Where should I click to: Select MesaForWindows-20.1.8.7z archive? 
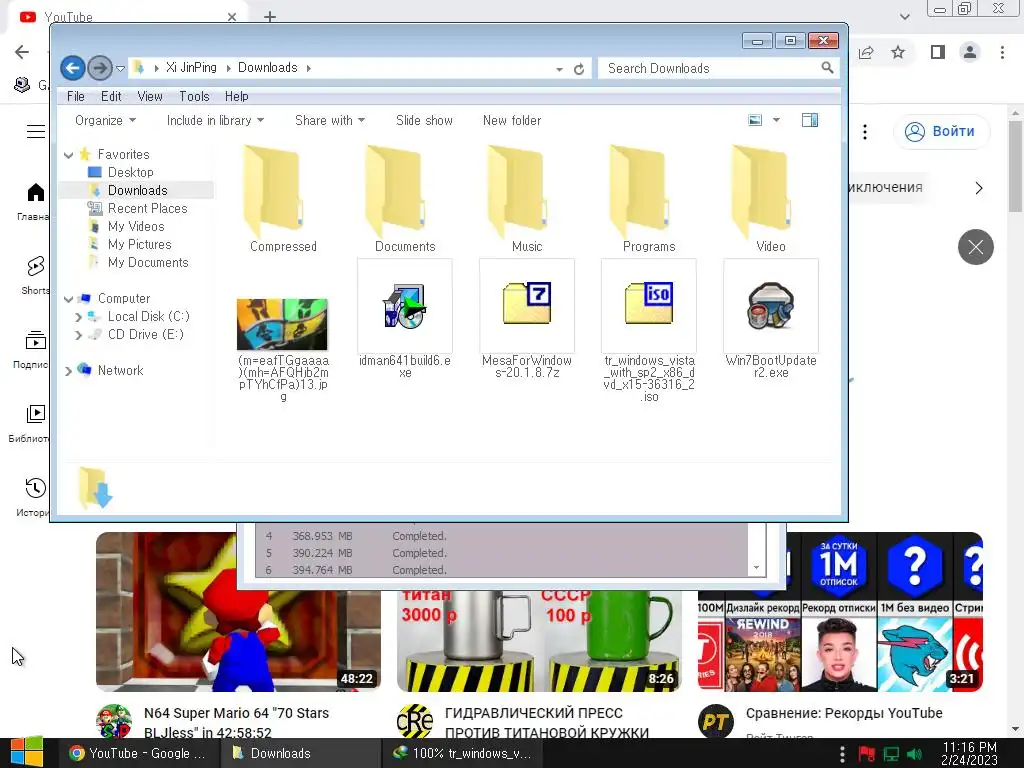tap(527, 319)
